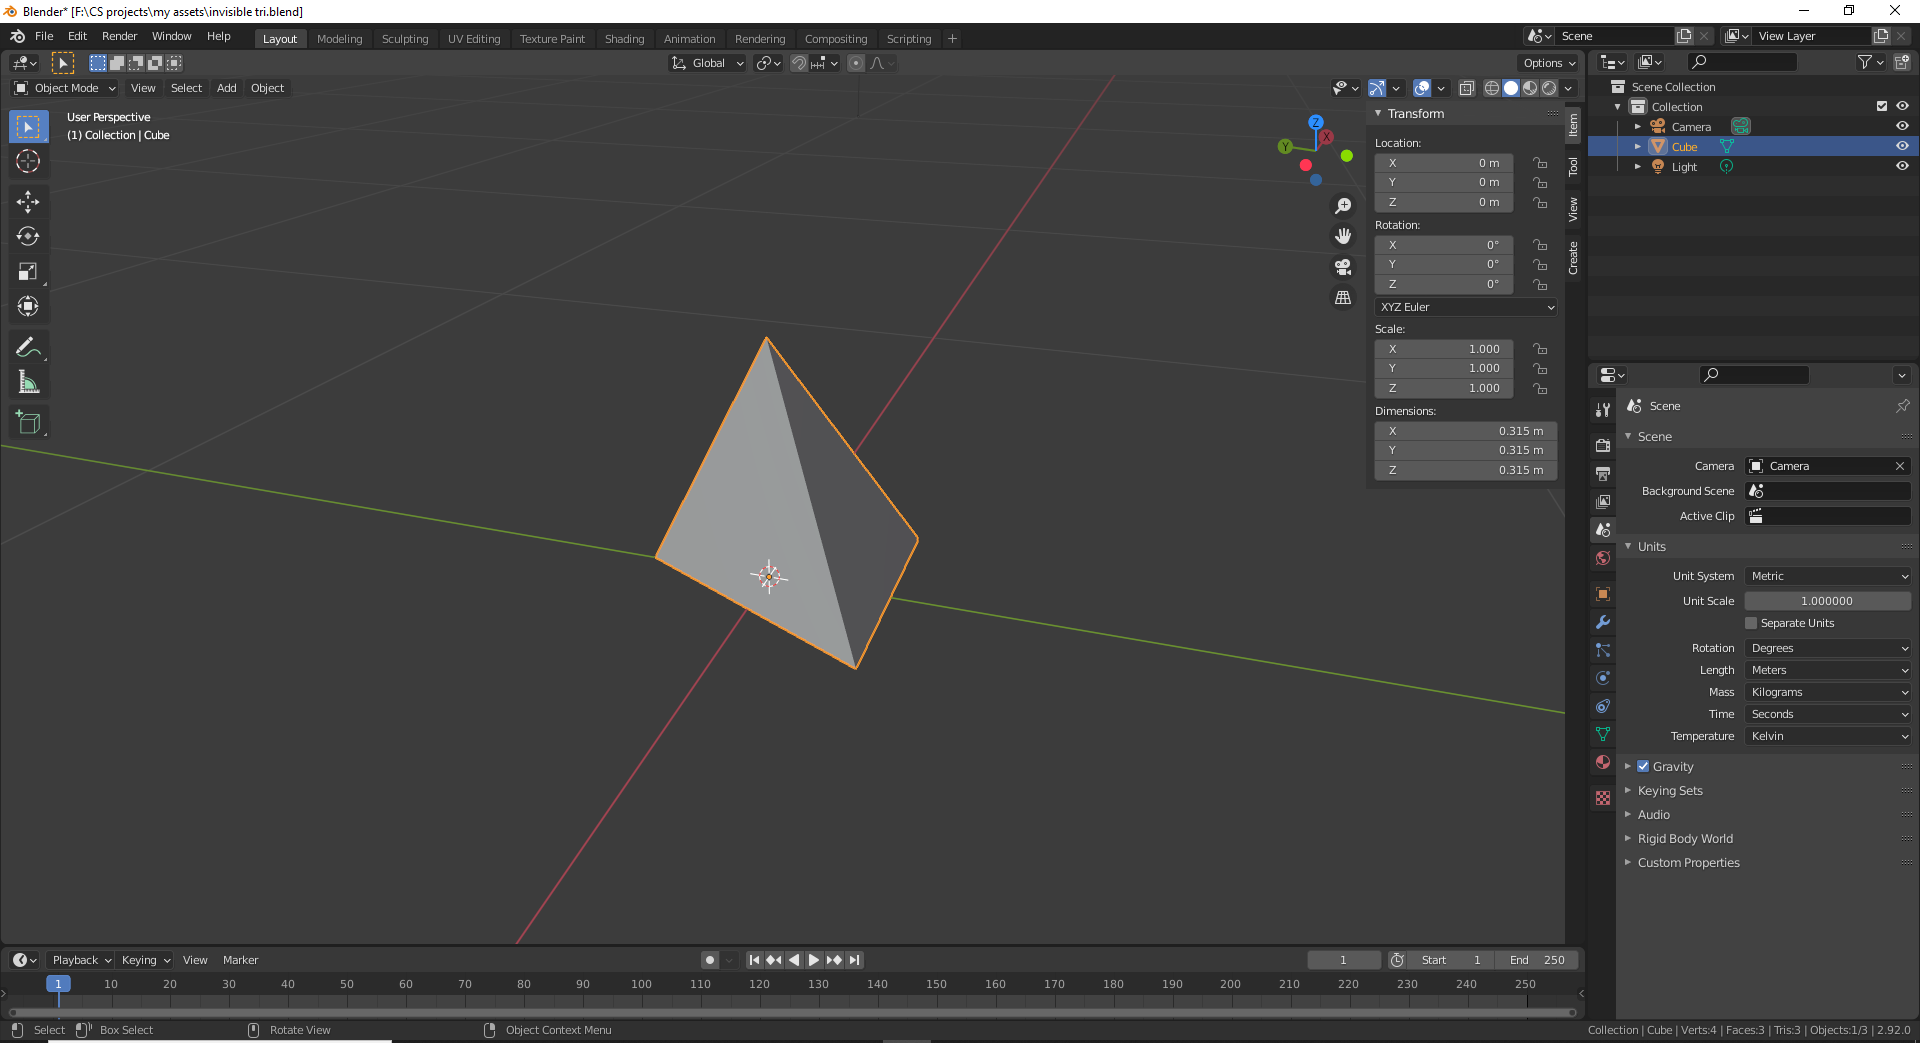This screenshot has height=1043, width=1920.
Task: Open the Render menu
Action: (119, 36)
